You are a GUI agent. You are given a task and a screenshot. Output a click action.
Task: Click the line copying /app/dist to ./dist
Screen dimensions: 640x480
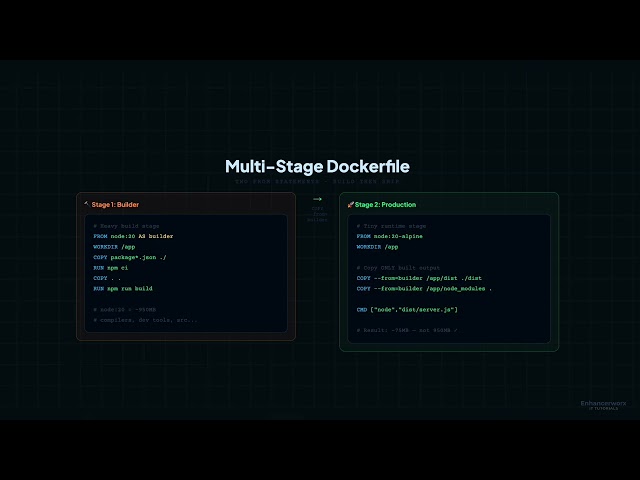click(x=419, y=278)
